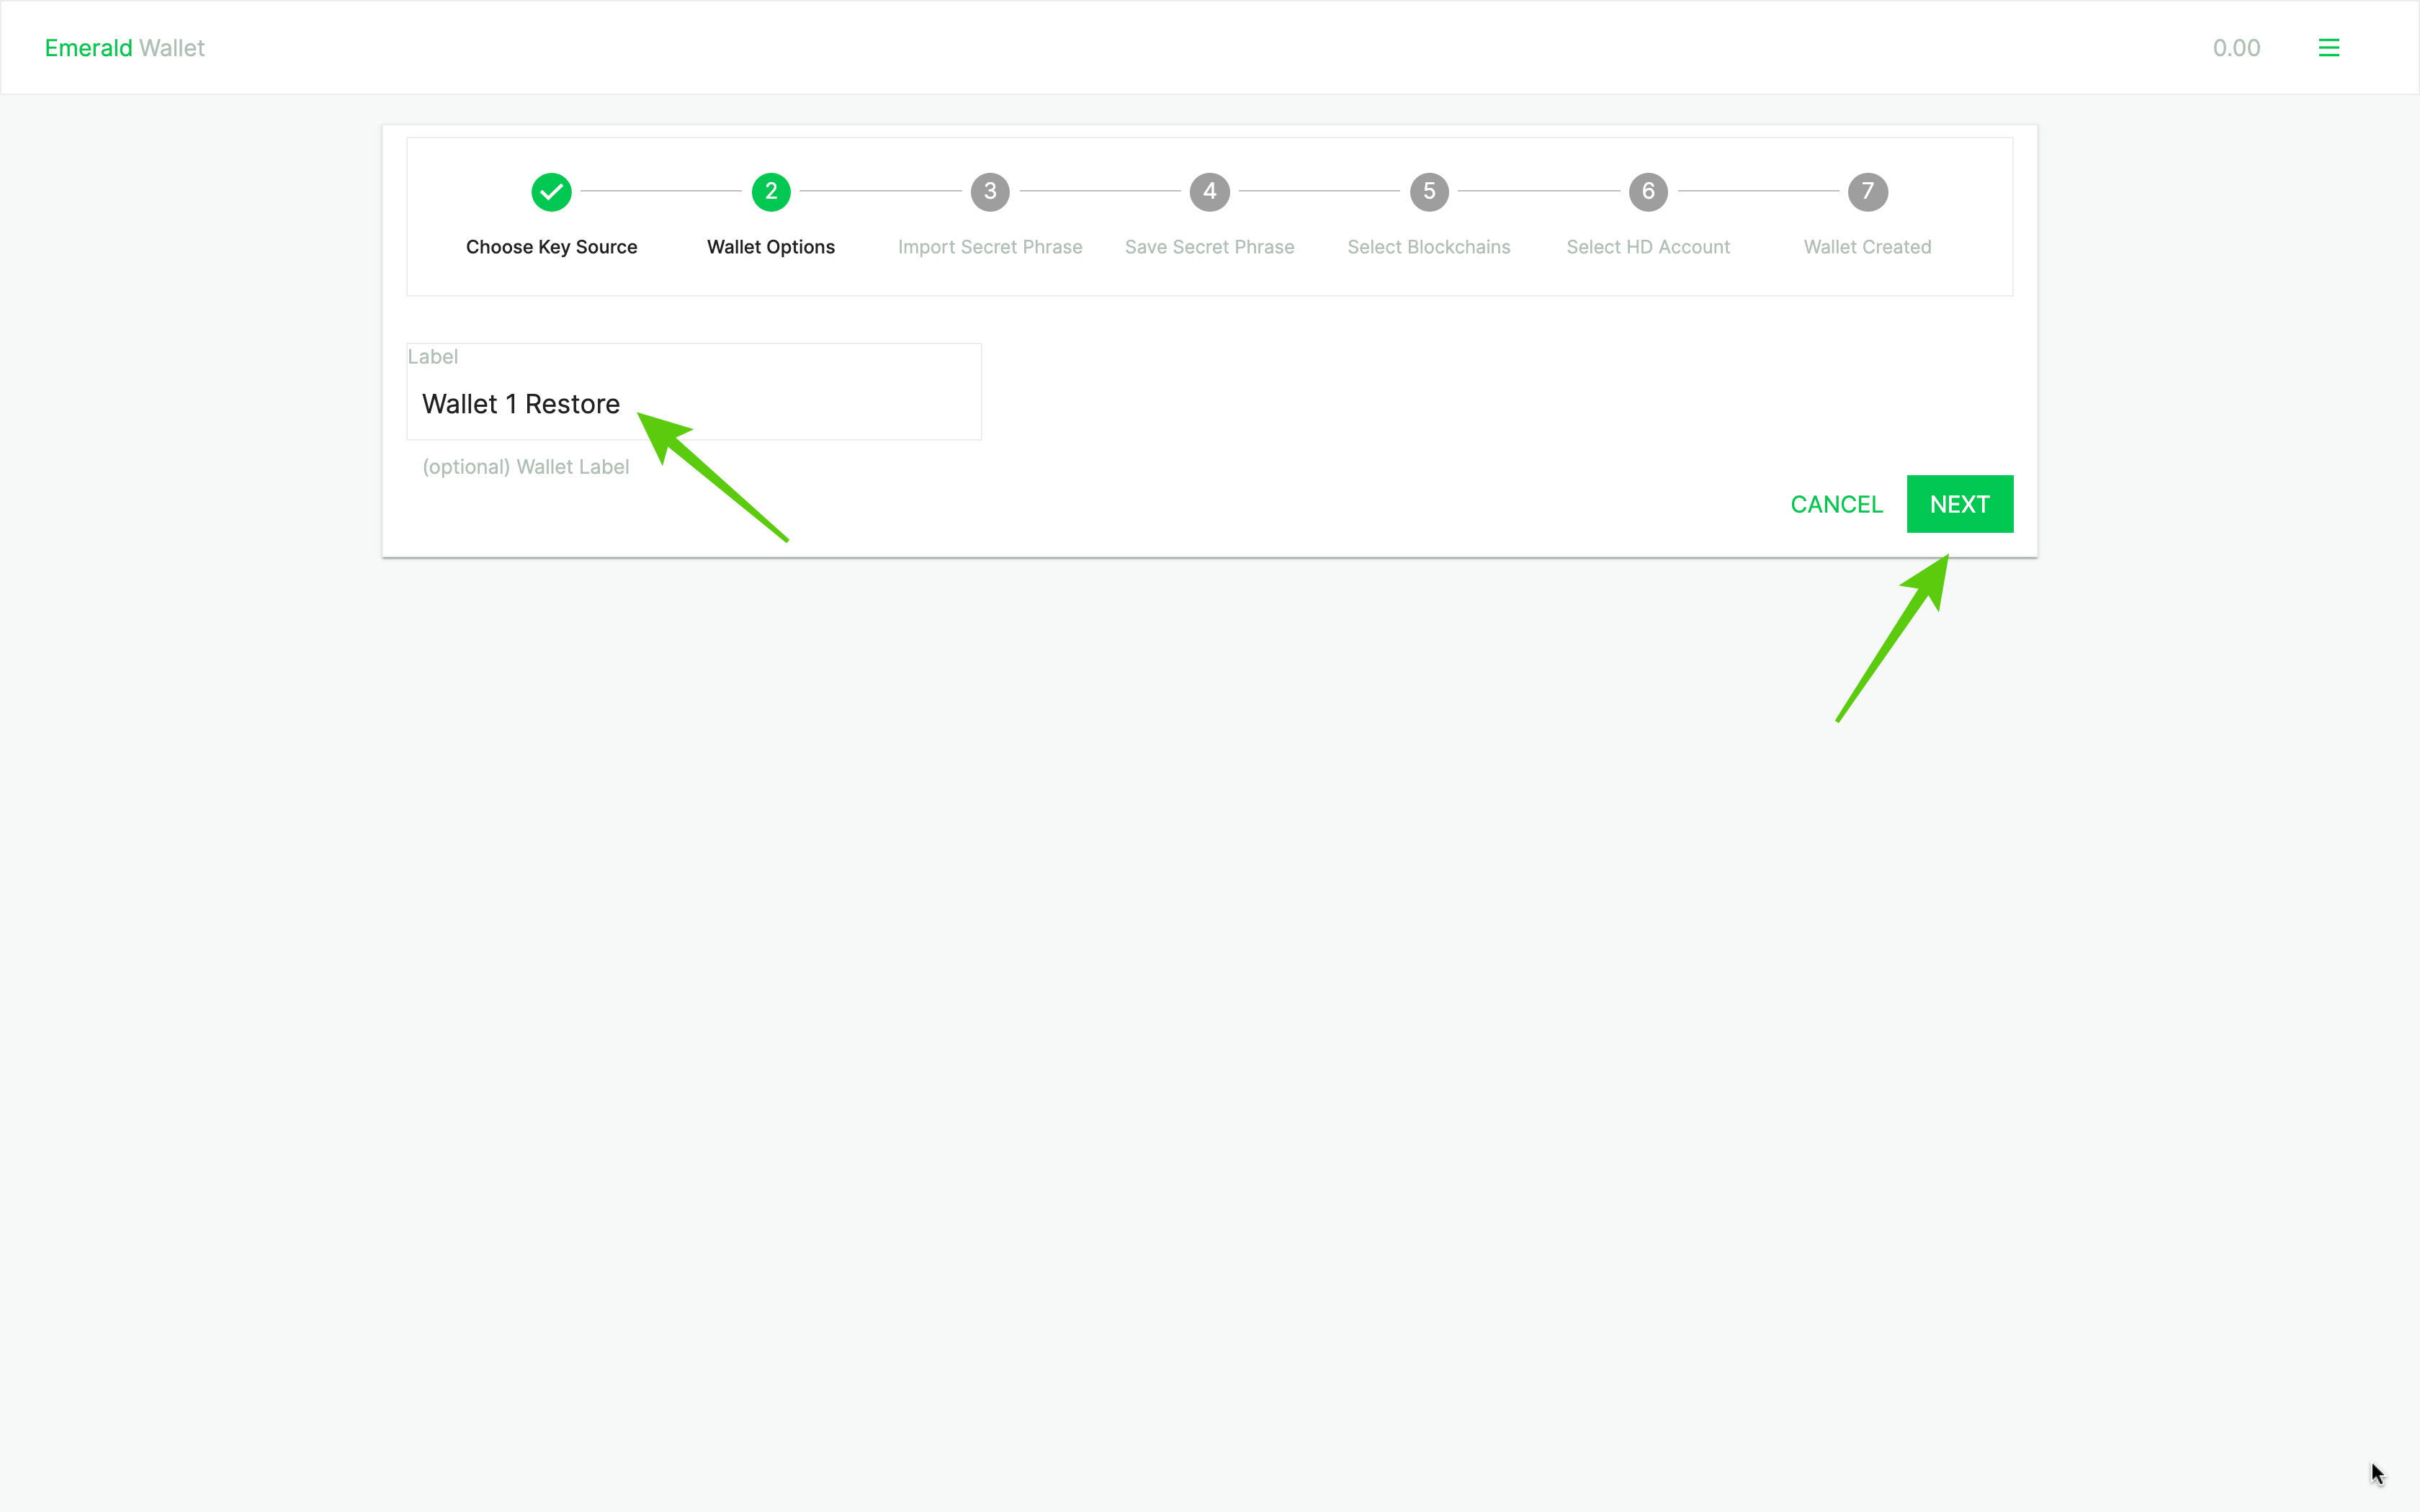Click the Choose Key Source step label

[551, 247]
